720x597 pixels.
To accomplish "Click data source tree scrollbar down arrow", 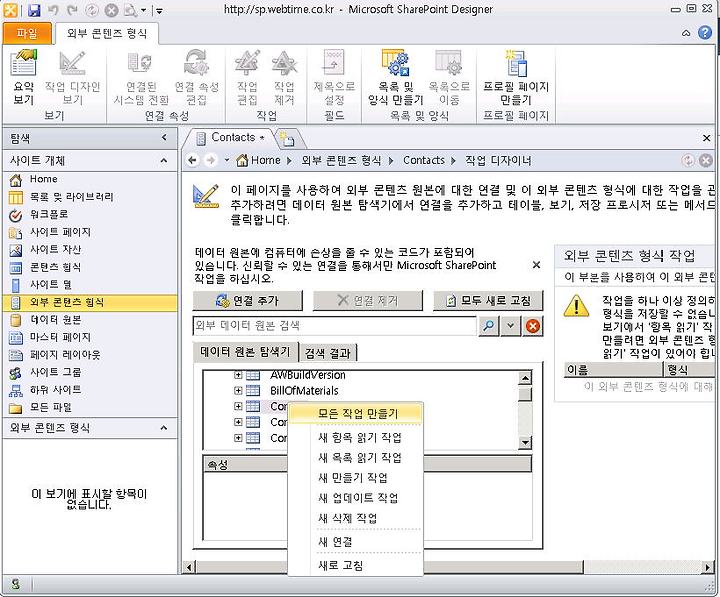I will pos(524,442).
